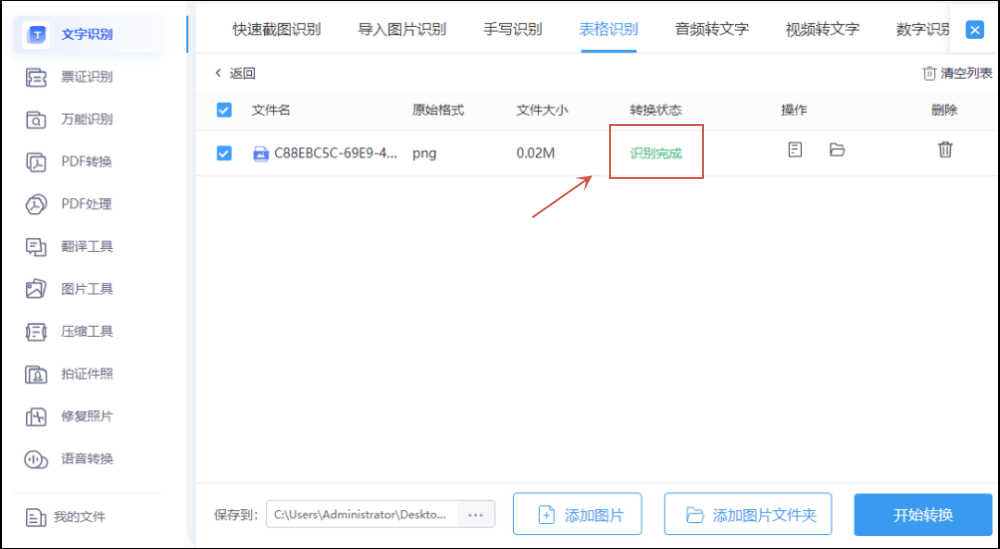
Task: Click the 识别完成 status text
Action: click(656, 154)
